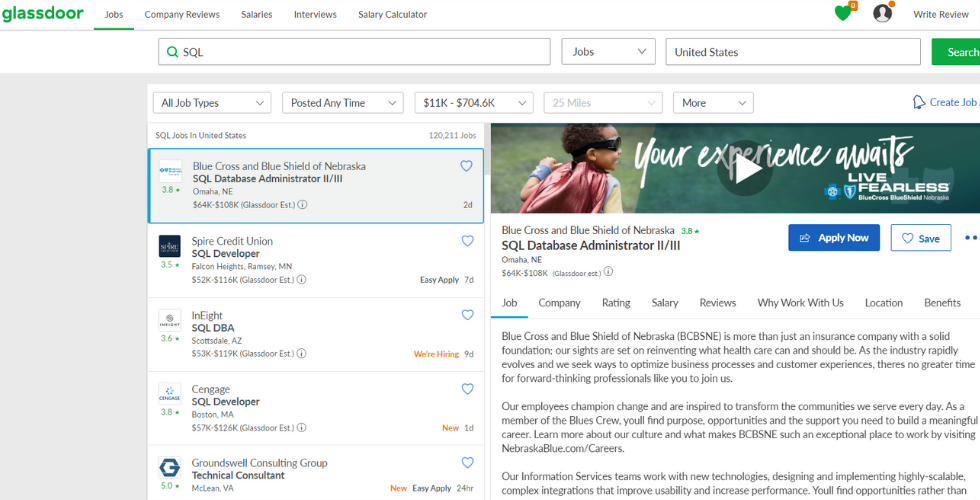Click the 120,211 Jobs count text

click(x=452, y=135)
